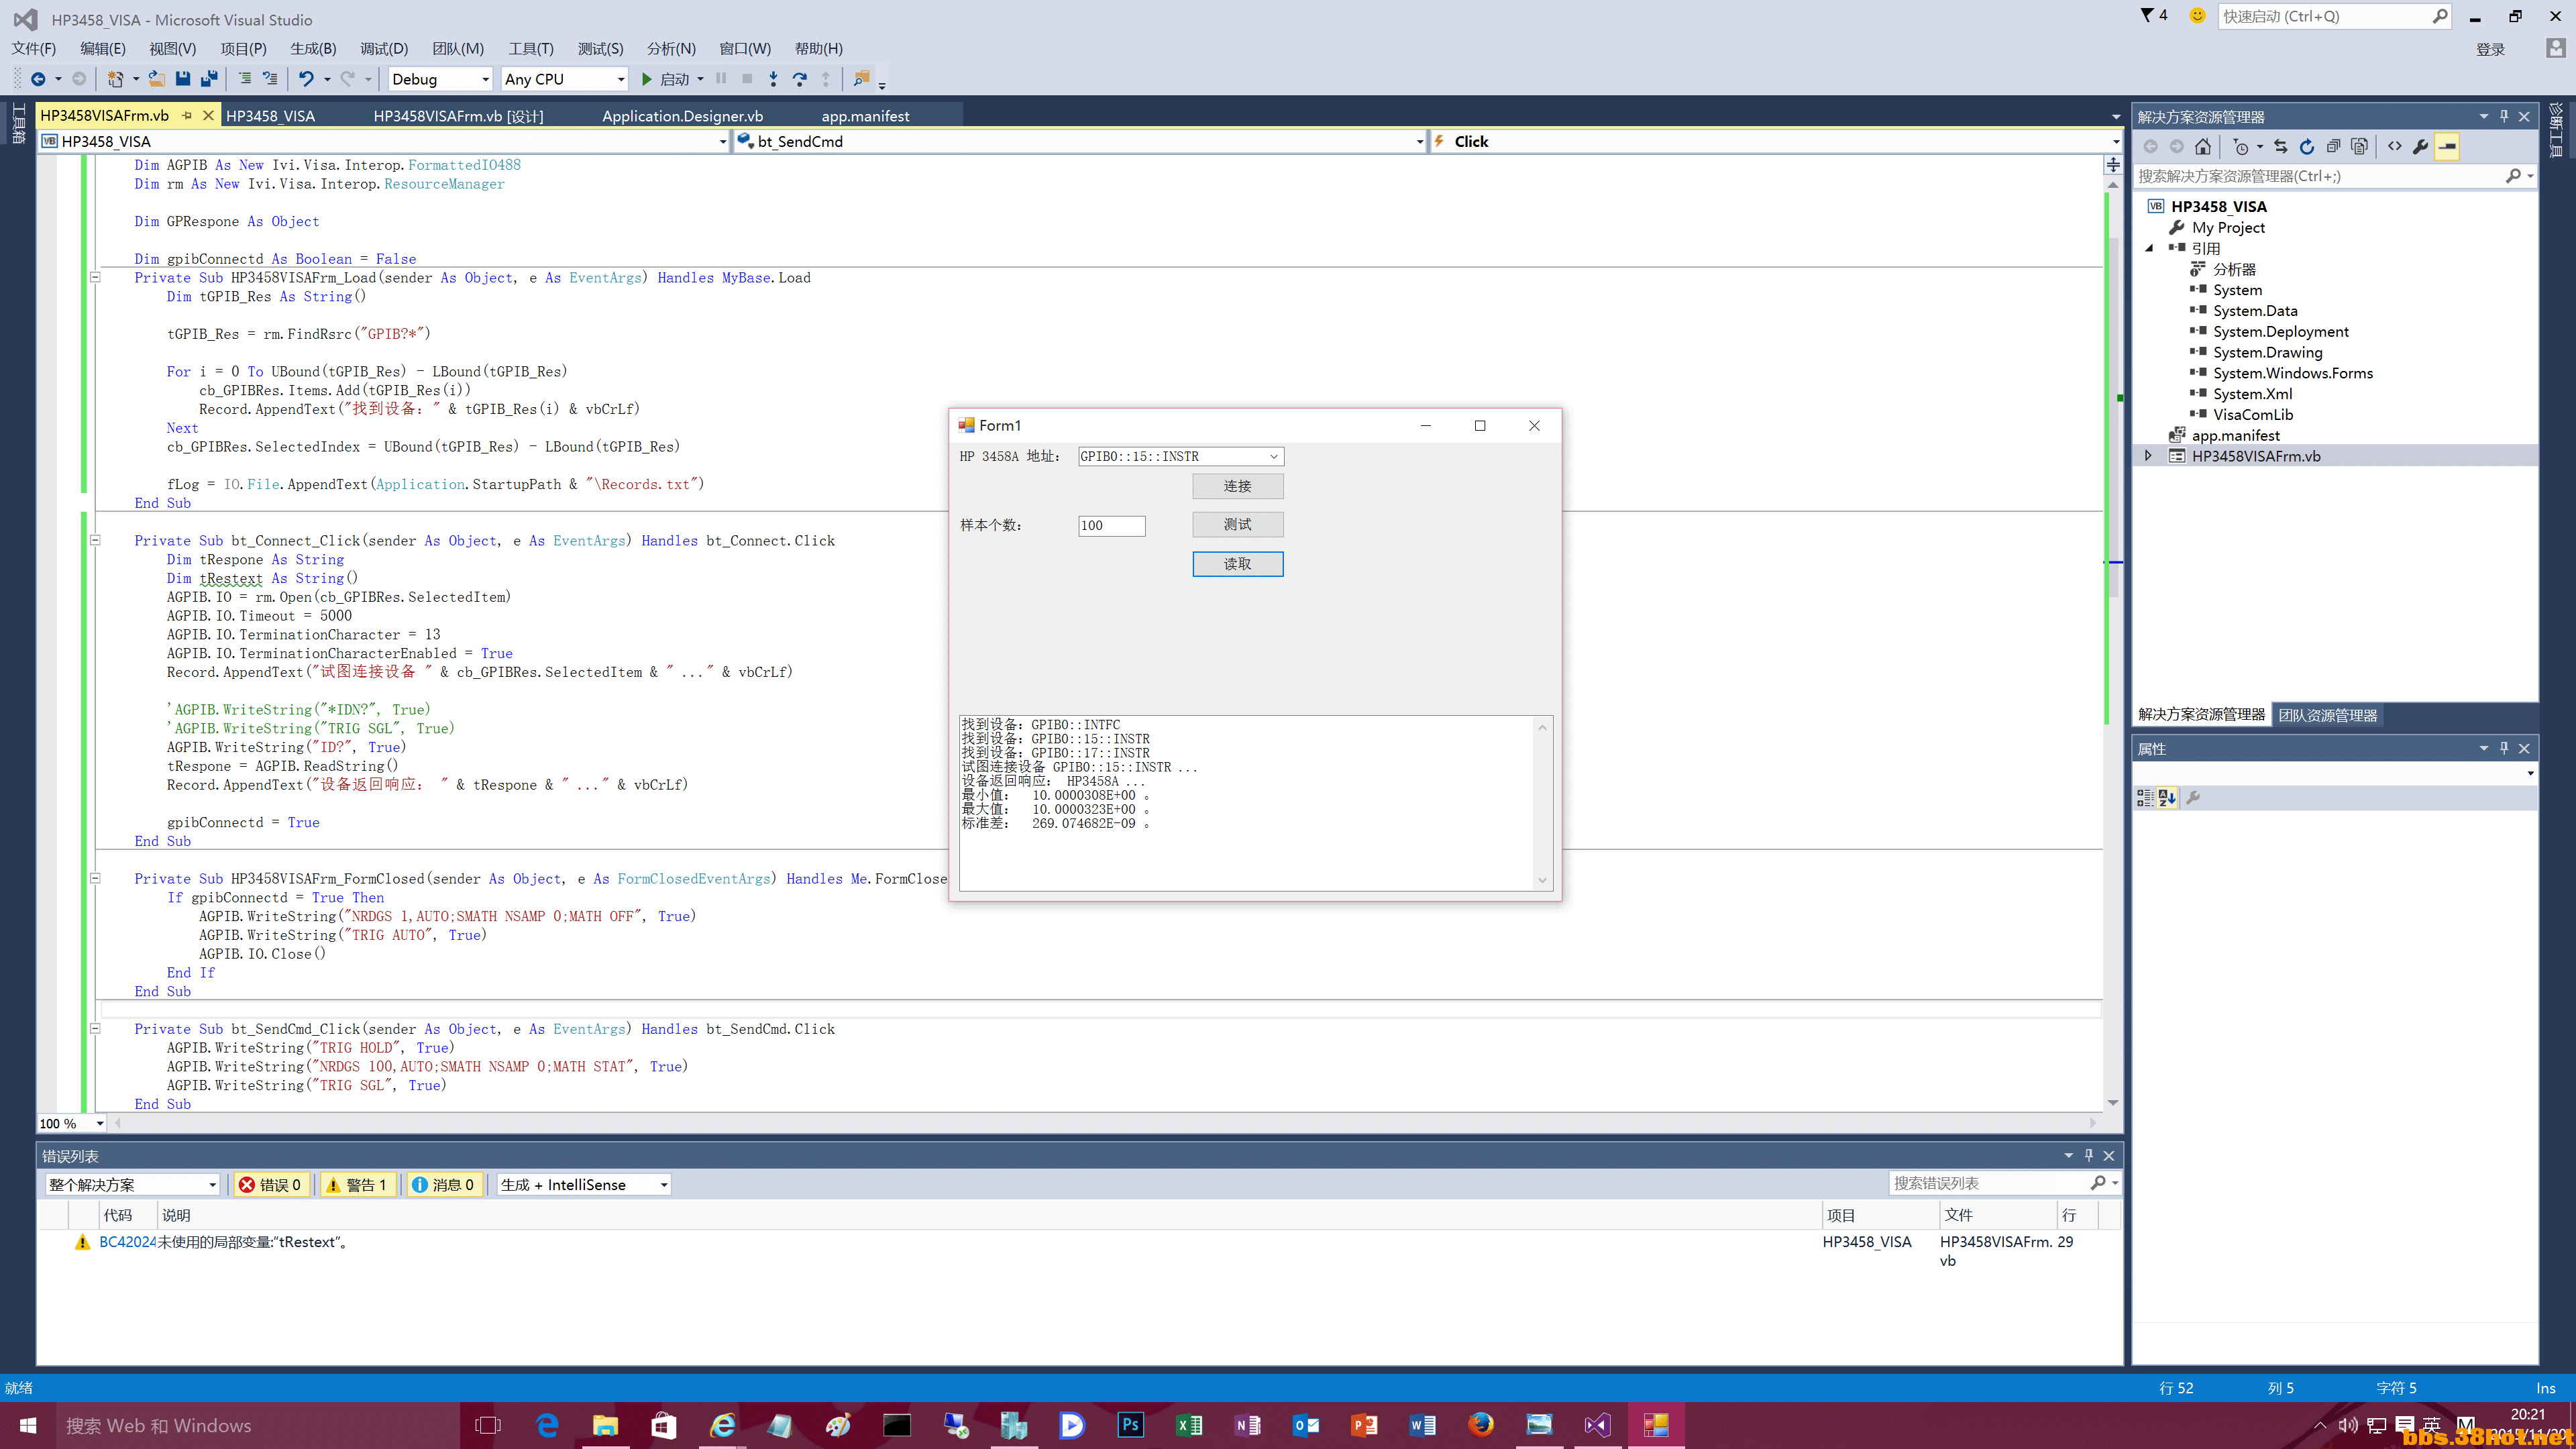Click the Step Into debug icon
The width and height of the screenshot is (2576, 1449).
point(773,79)
